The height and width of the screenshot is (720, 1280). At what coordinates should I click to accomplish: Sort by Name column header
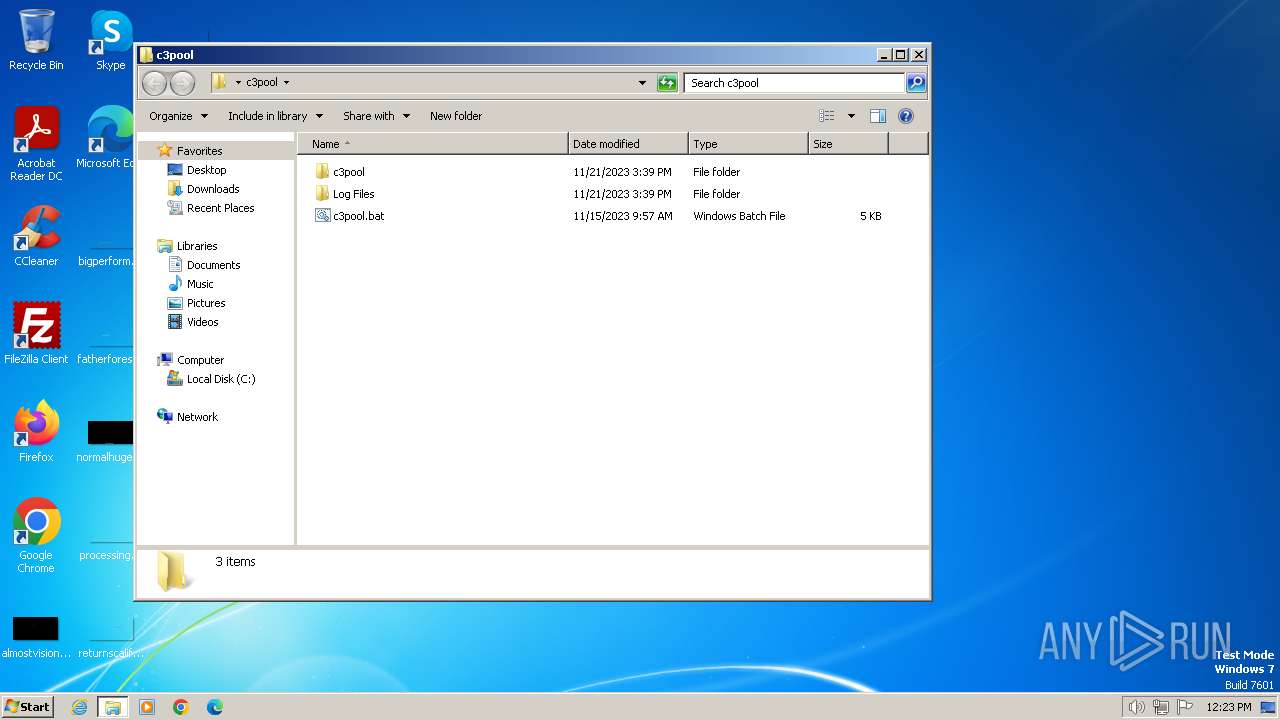(x=432, y=144)
